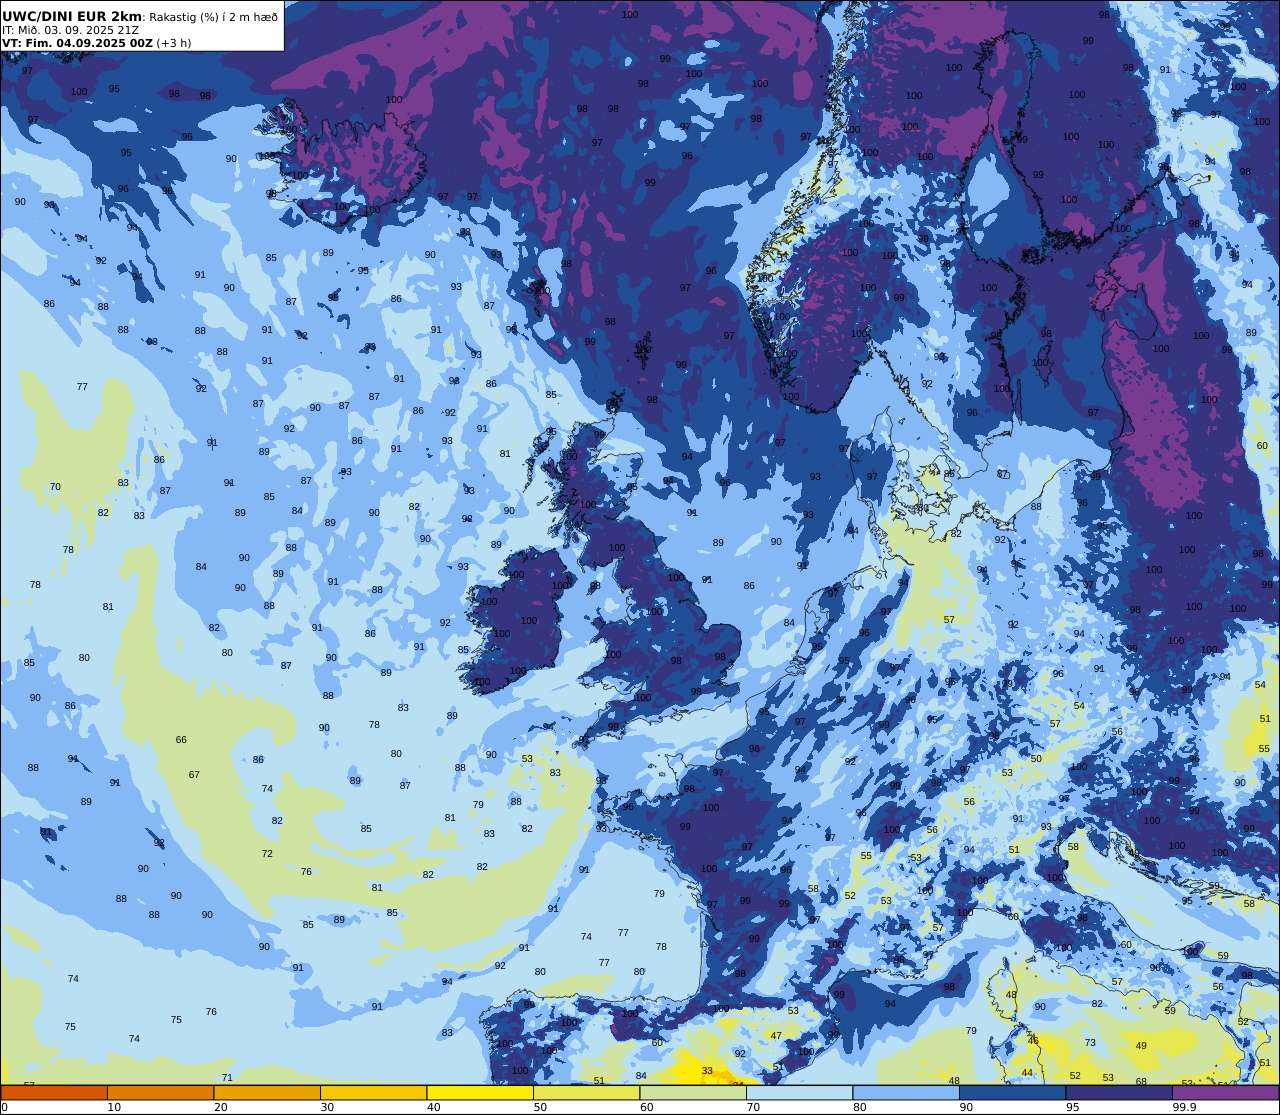The image size is (1280, 1115).
Task: Click the yellow-green 60–70 legend swatch
Action: click(693, 1092)
